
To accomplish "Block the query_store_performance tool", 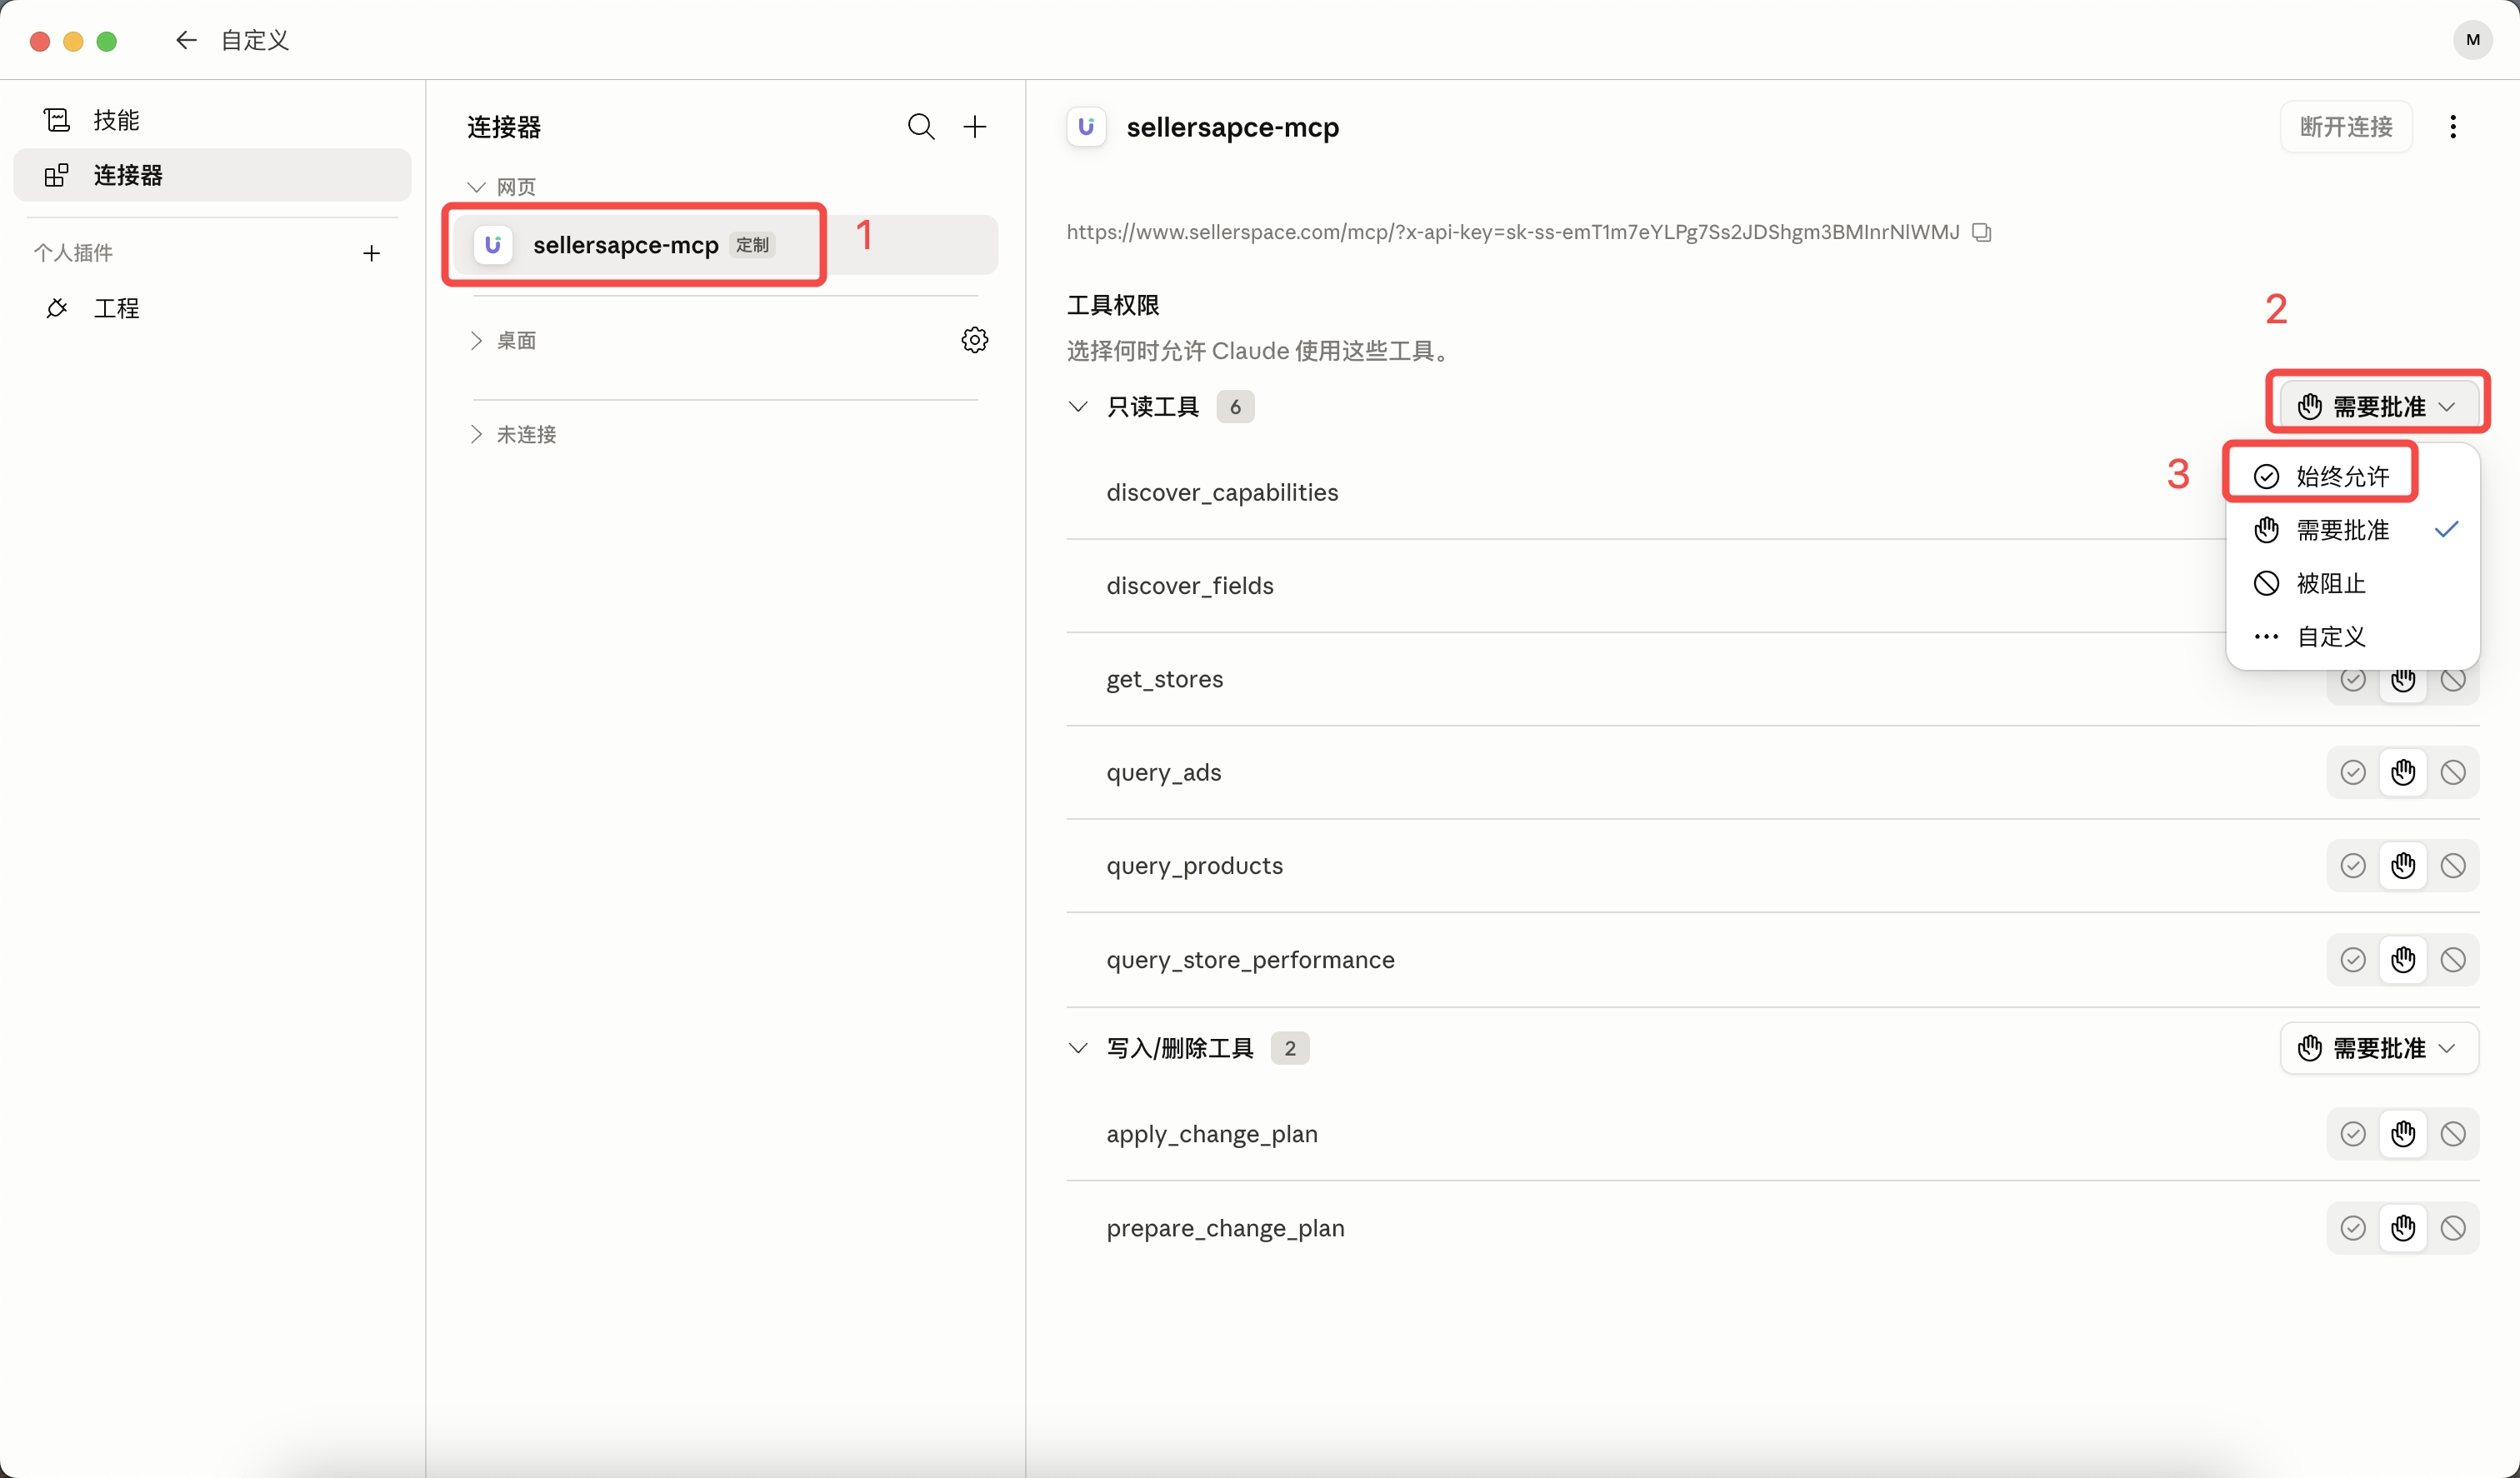I will click(x=2453, y=960).
